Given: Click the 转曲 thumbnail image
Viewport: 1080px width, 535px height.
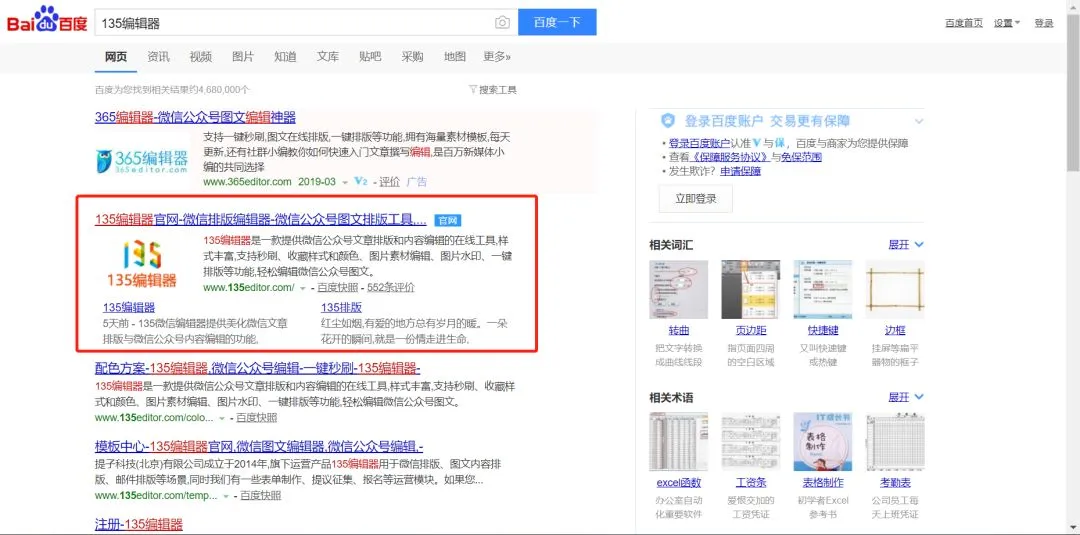Looking at the screenshot, I should point(678,289).
